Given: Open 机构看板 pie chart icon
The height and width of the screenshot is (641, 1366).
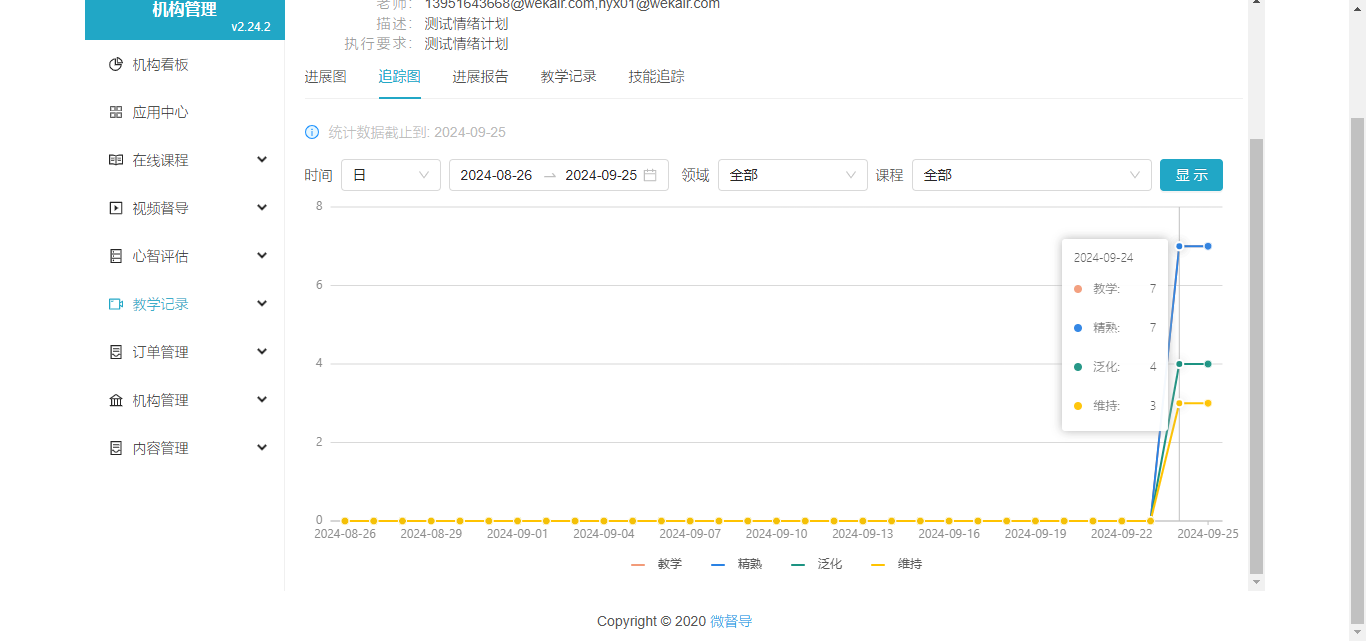Looking at the screenshot, I should click(x=116, y=65).
